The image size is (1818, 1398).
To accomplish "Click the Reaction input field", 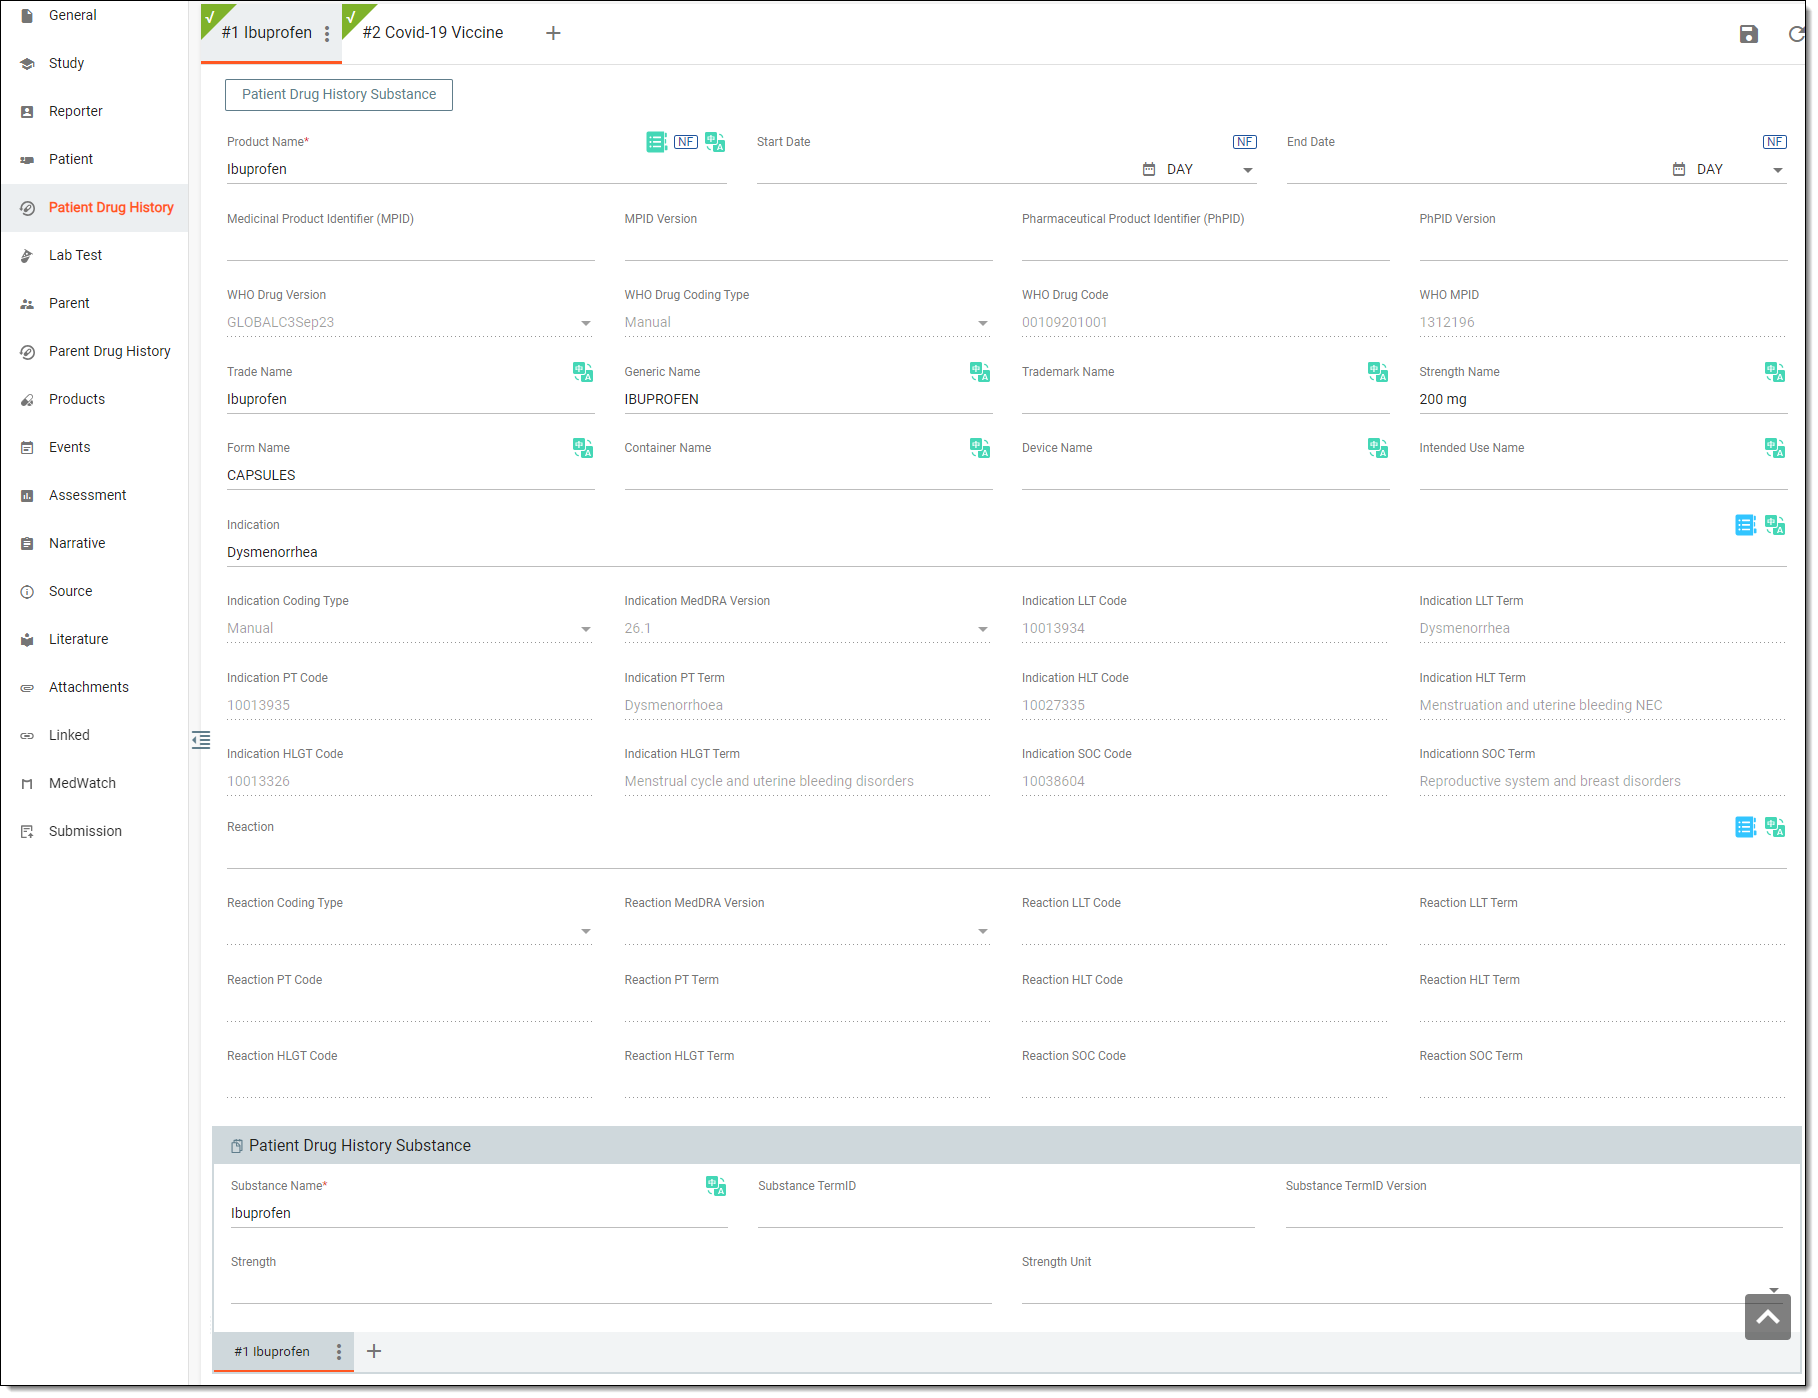I will (1006, 855).
